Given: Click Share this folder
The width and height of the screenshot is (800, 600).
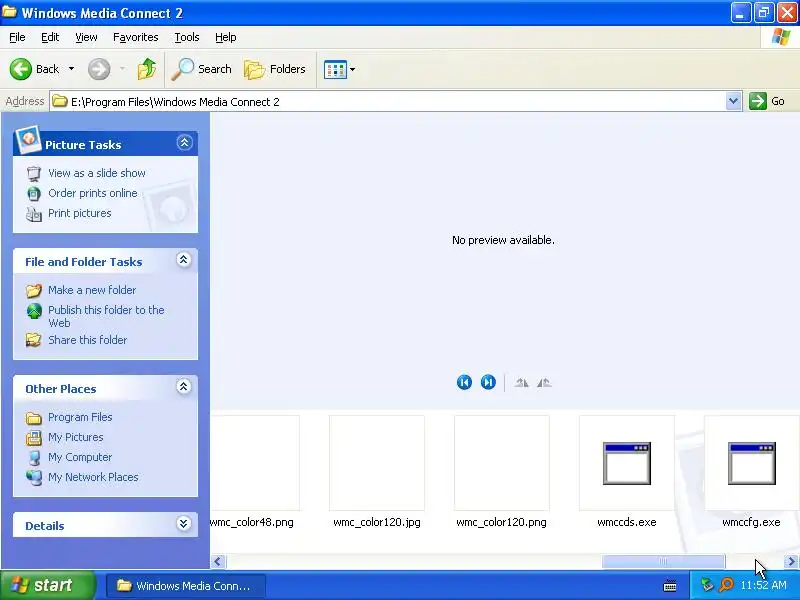Looking at the screenshot, I should [87, 340].
